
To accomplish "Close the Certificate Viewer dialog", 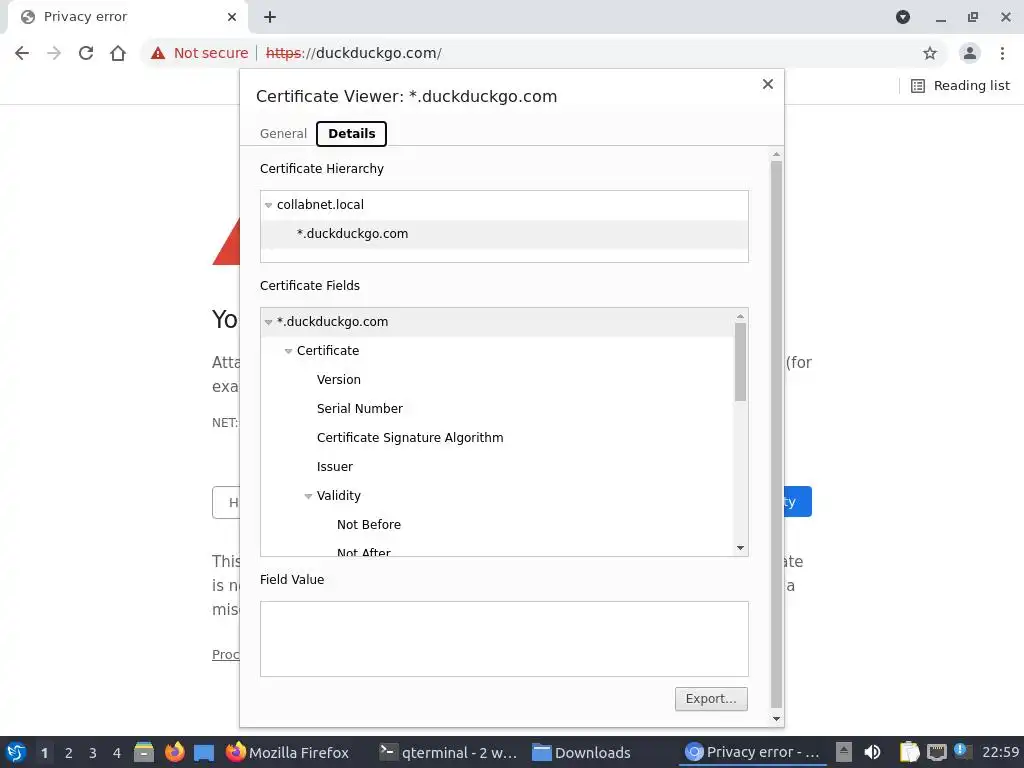I will click(x=767, y=84).
